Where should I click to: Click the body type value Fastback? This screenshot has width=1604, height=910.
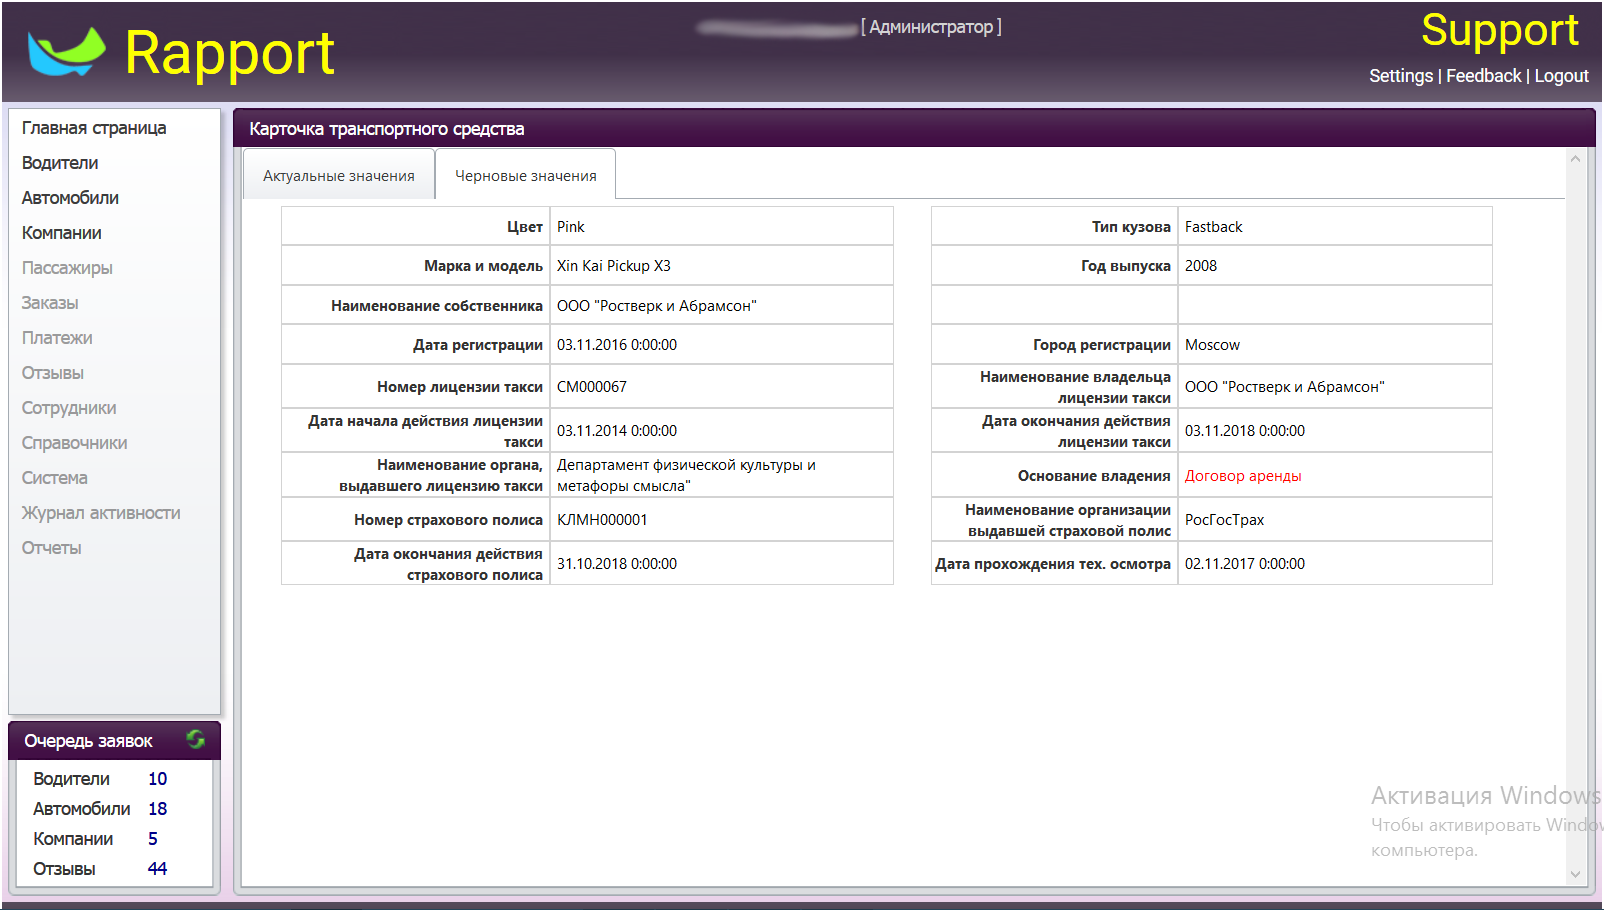coord(1214,227)
